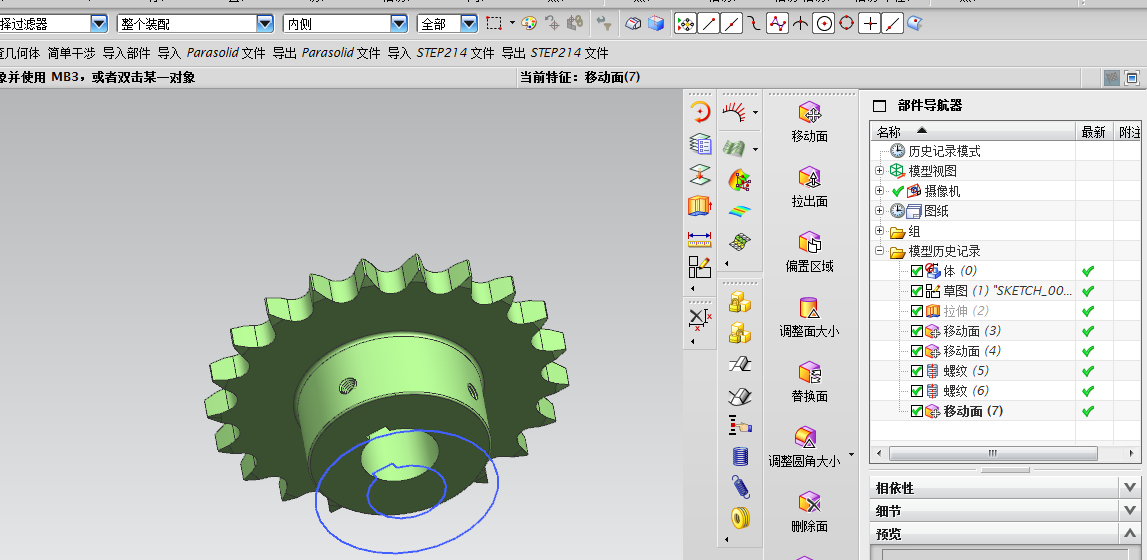Click the color filter palette icon

529,23
